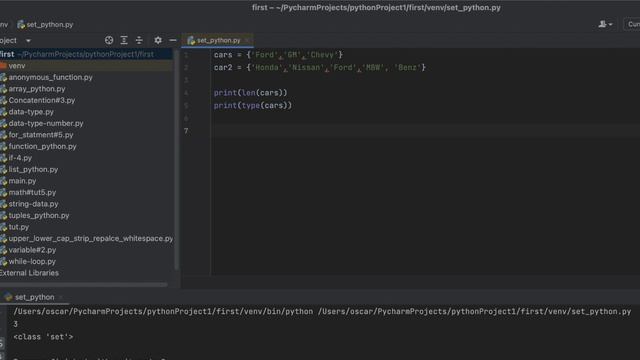Open while-loop.py file

click(32, 261)
